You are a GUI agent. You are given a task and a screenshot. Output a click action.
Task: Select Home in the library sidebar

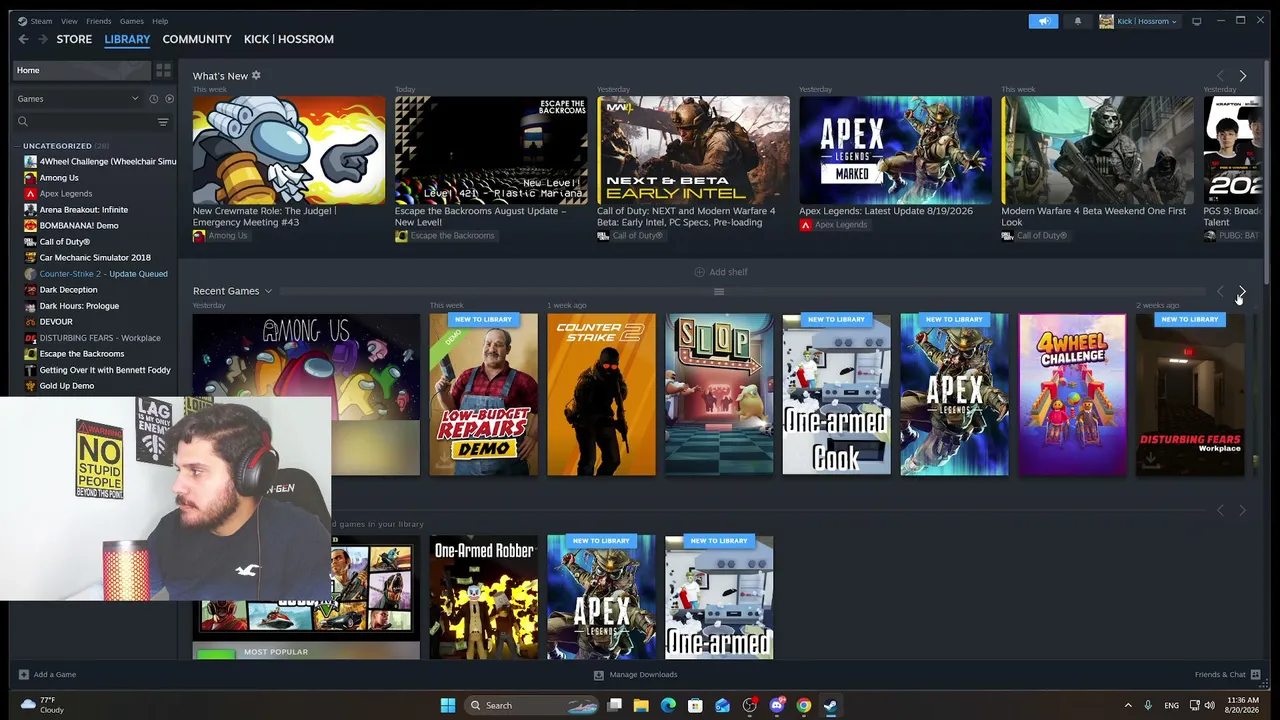(x=82, y=70)
